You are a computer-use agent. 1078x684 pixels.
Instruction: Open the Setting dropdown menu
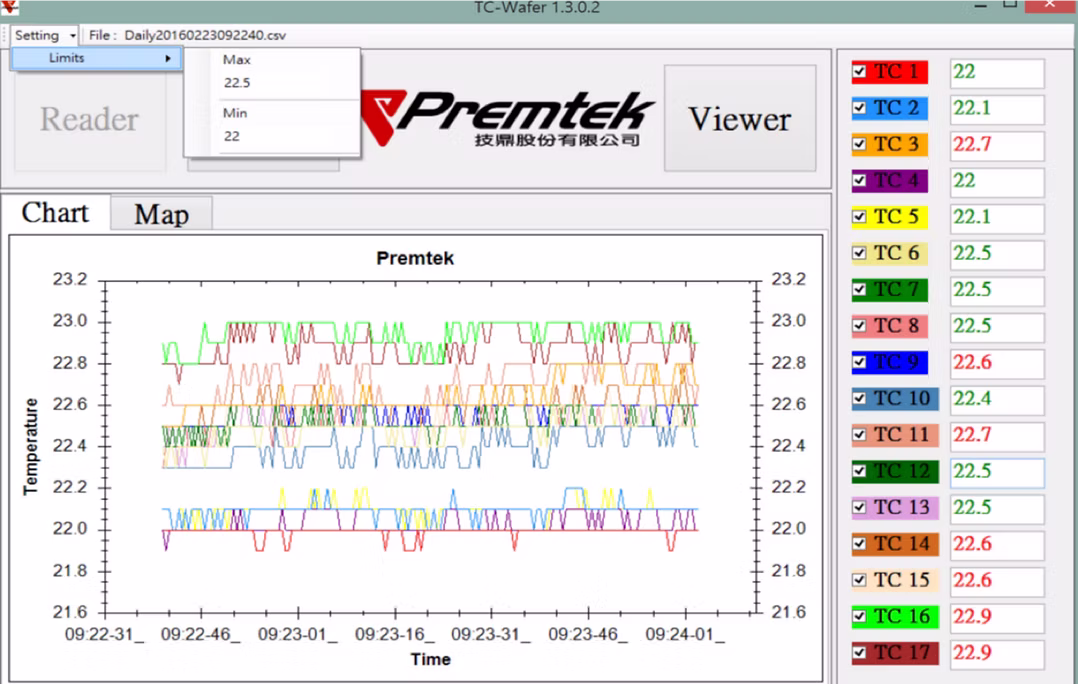click(44, 35)
